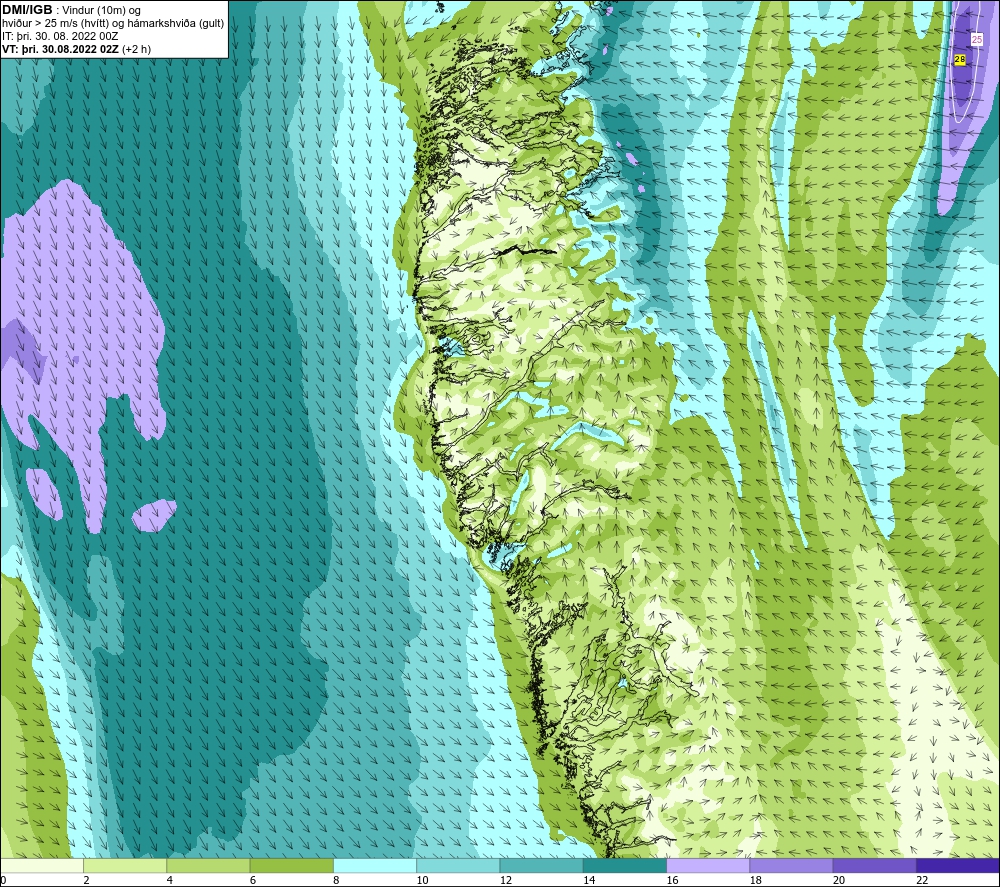Click legend tick value 20
This screenshot has height=887, width=1000.
(x=839, y=880)
